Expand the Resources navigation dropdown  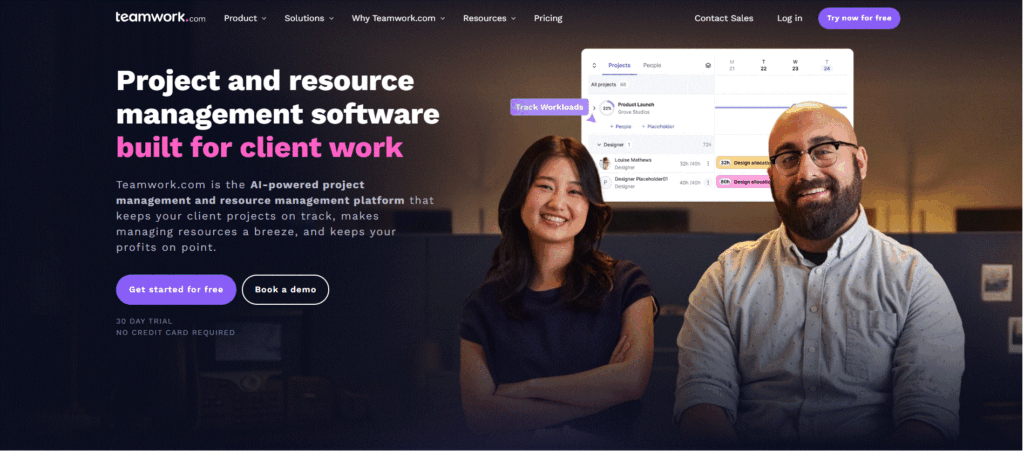coord(489,18)
